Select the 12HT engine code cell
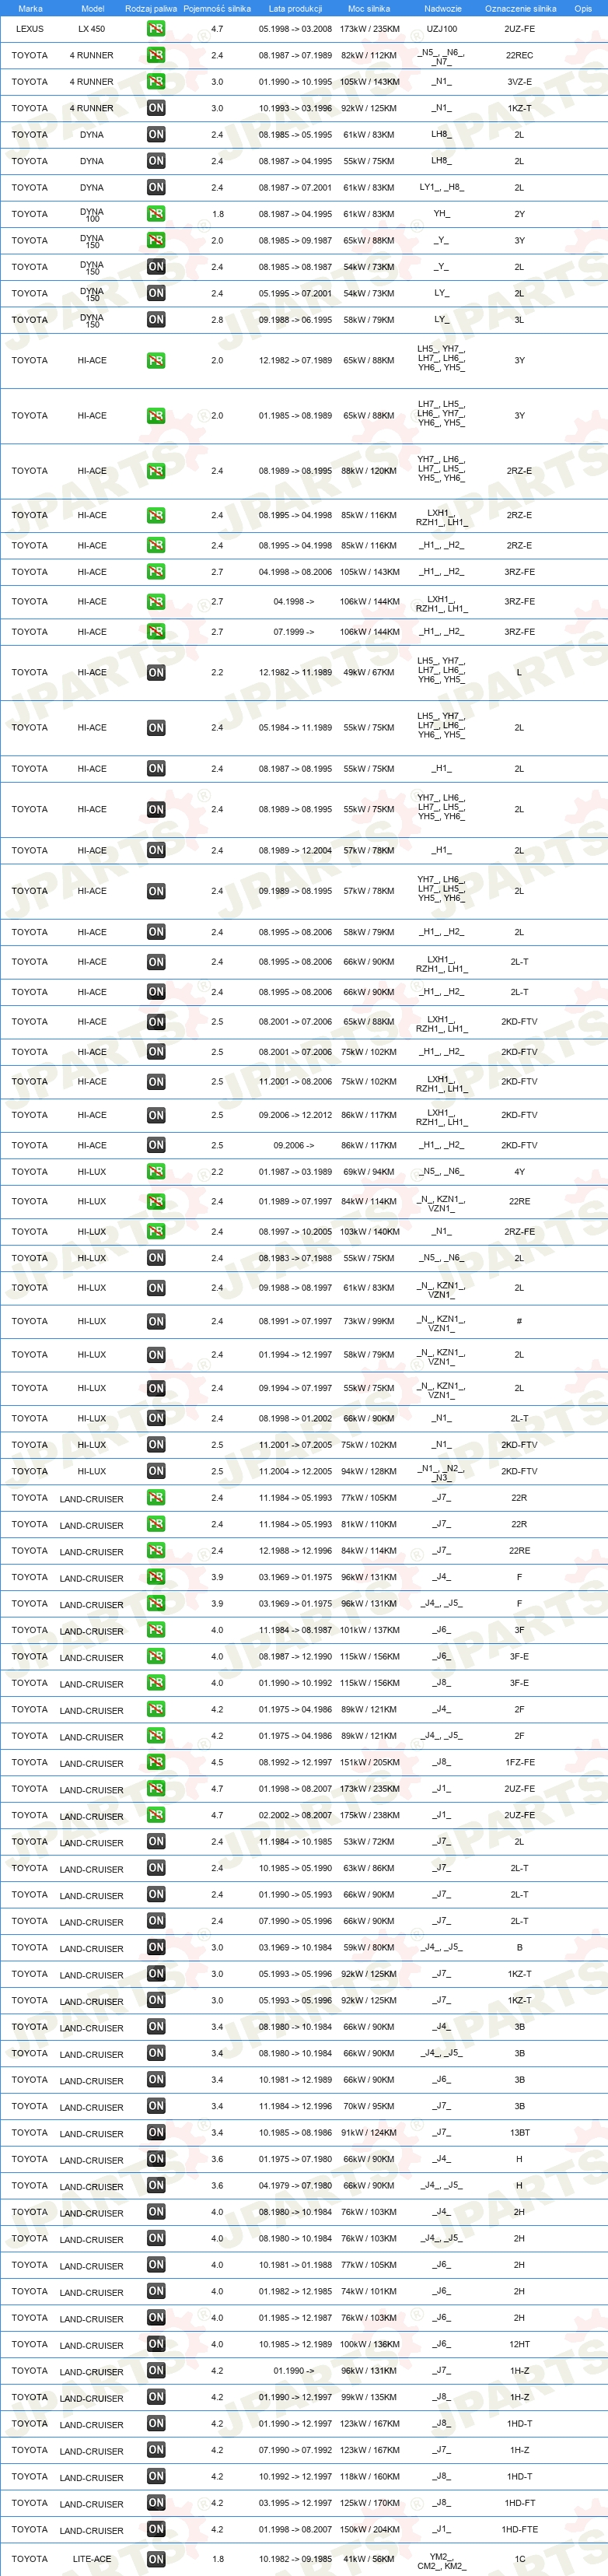This screenshot has width=608, height=2576. (x=519, y=2344)
